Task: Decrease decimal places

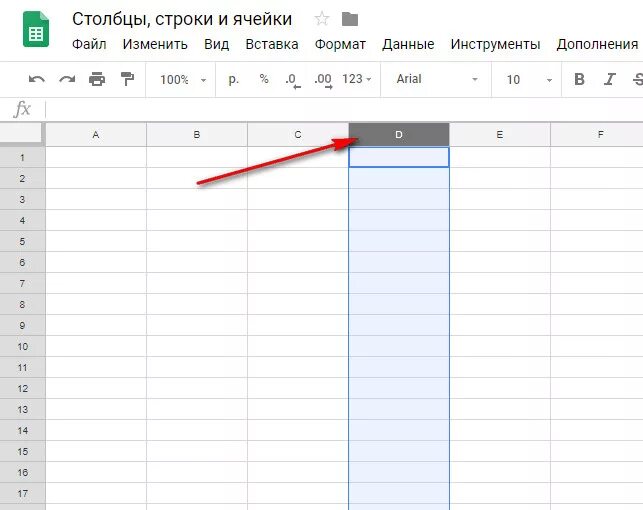Action: coord(293,80)
